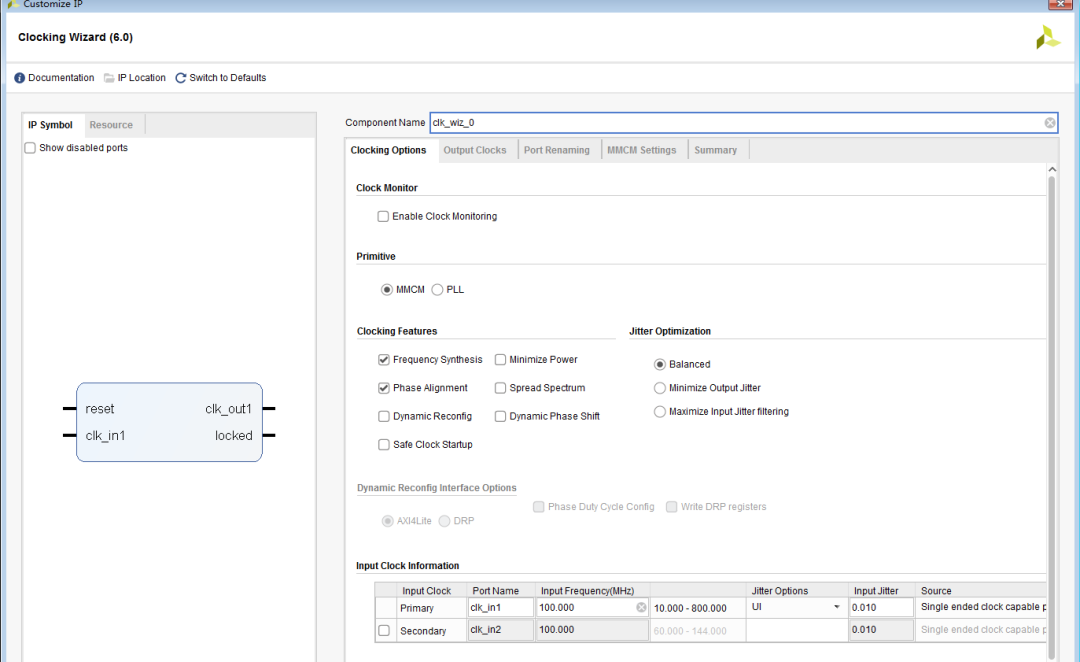Image resolution: width=1080 pixels, height=662 pixels.
Task: Select the Clocking Options tab
Action: [388, 150]
